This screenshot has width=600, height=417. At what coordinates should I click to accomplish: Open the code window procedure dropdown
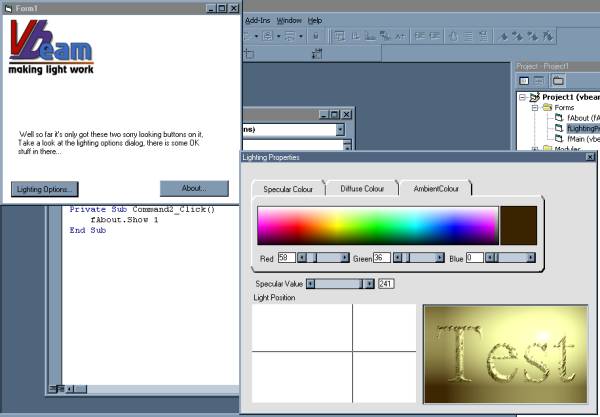pyautogui.click(x=340, y=129)
